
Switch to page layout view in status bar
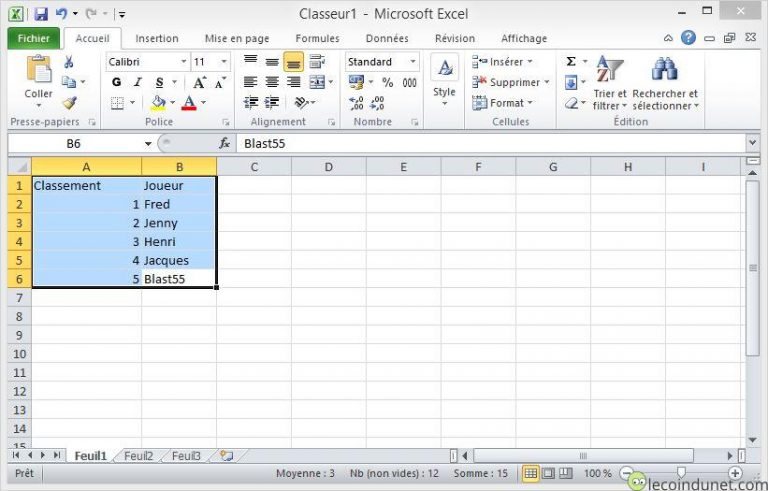click(548, 473)
